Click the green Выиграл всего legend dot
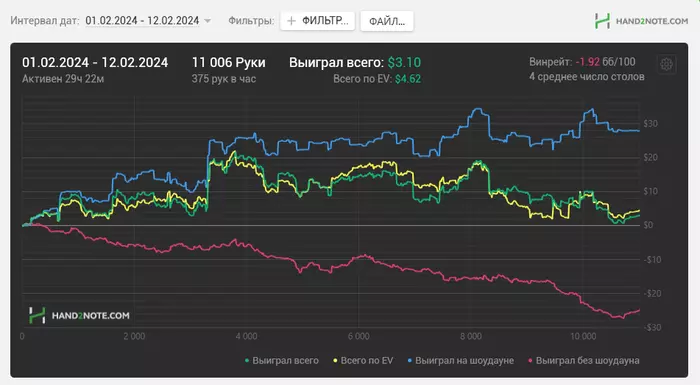This screenshot has width=700, height=385. tap(247, 360)
